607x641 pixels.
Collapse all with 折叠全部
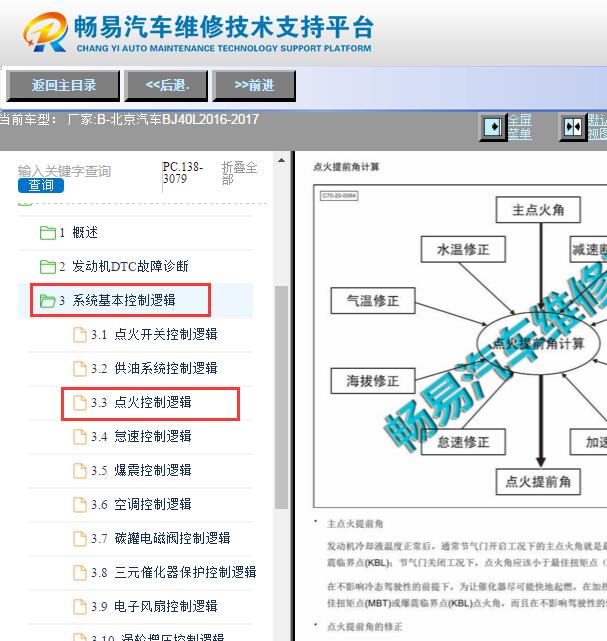click(x=239, y=173)
